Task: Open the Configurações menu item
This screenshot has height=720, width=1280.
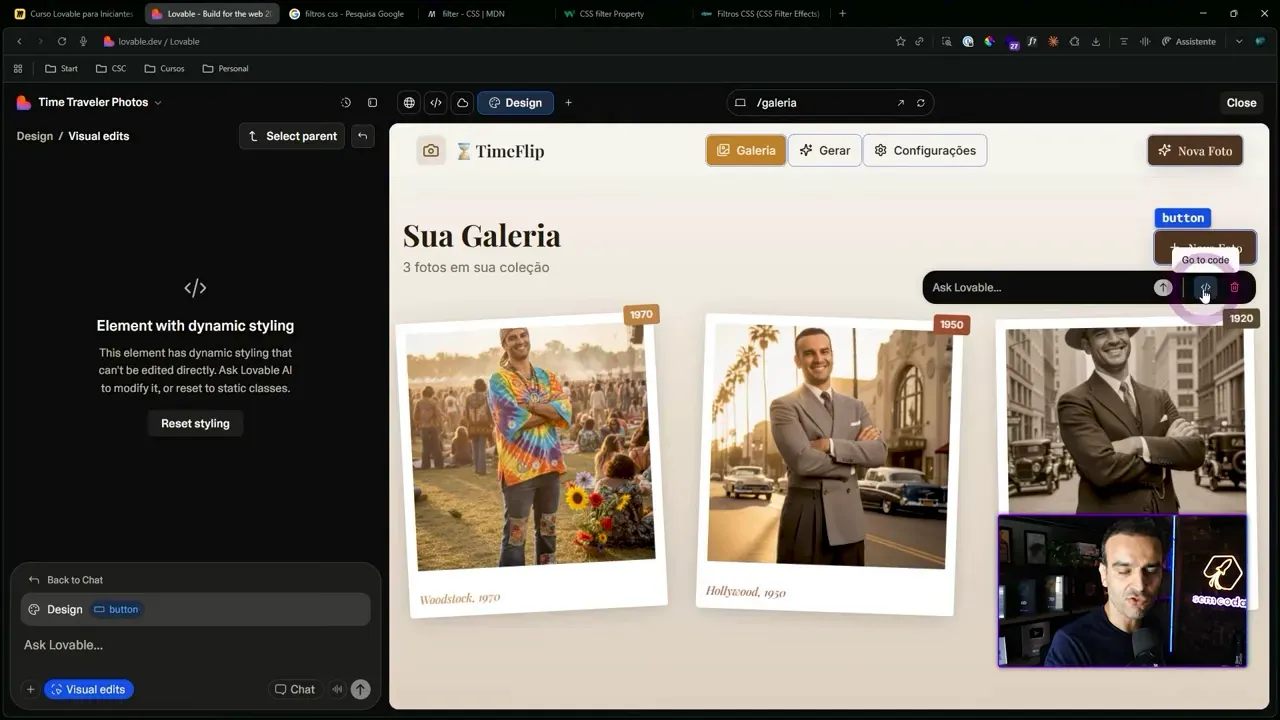Action: pyautogui.click(x=924, y=151)
